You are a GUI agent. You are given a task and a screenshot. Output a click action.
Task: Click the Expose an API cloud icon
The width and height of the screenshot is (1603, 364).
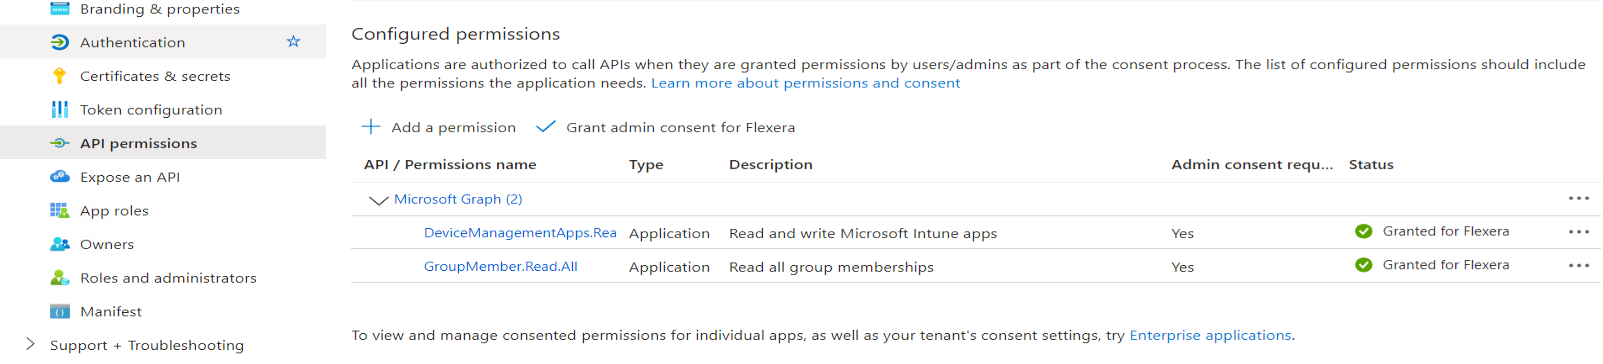tap(60, 176)
